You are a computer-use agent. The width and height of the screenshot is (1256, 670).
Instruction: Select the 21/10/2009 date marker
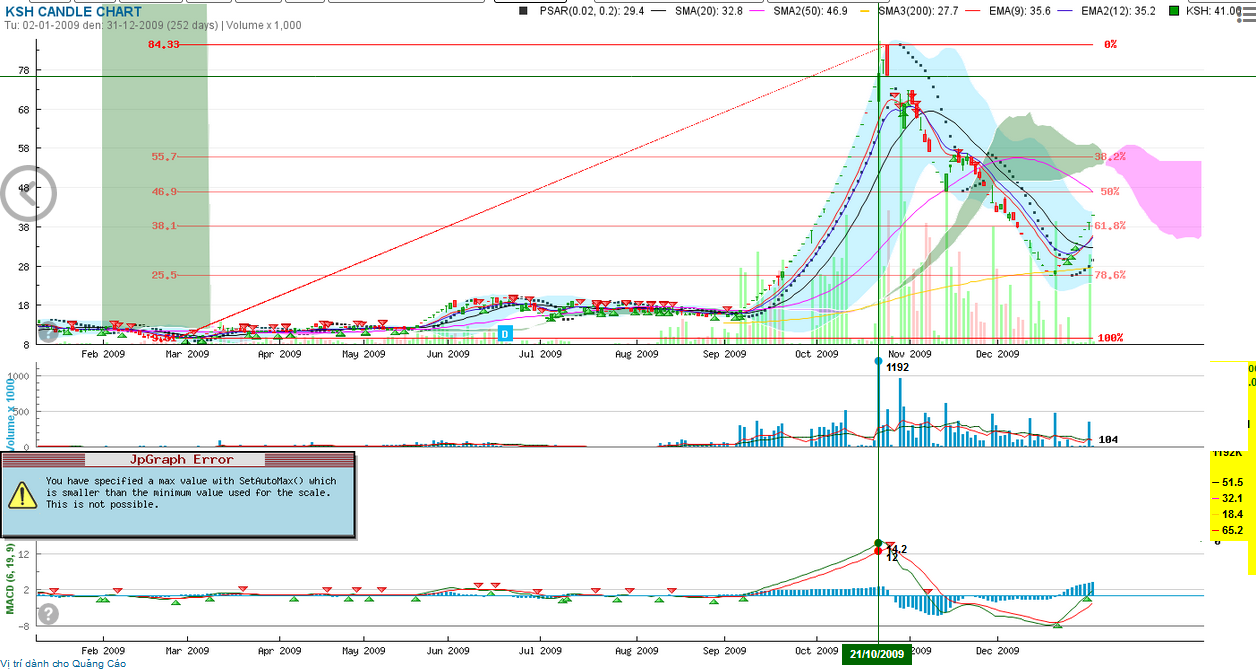(878, 654)
